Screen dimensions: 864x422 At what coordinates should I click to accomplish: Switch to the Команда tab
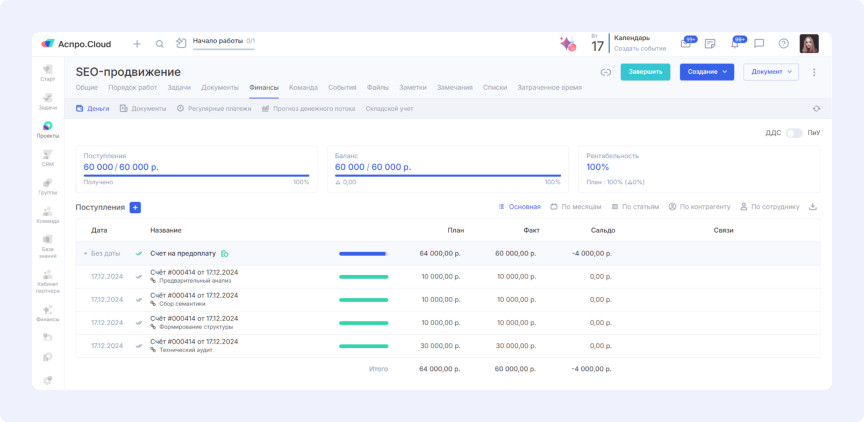coord(303,88)
